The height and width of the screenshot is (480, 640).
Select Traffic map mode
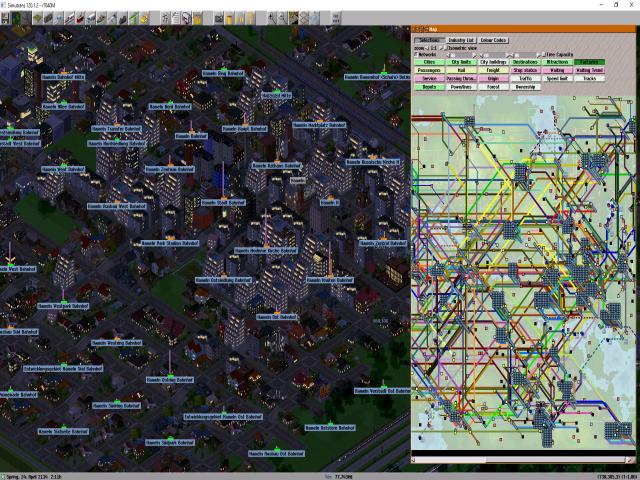(525, 78)
